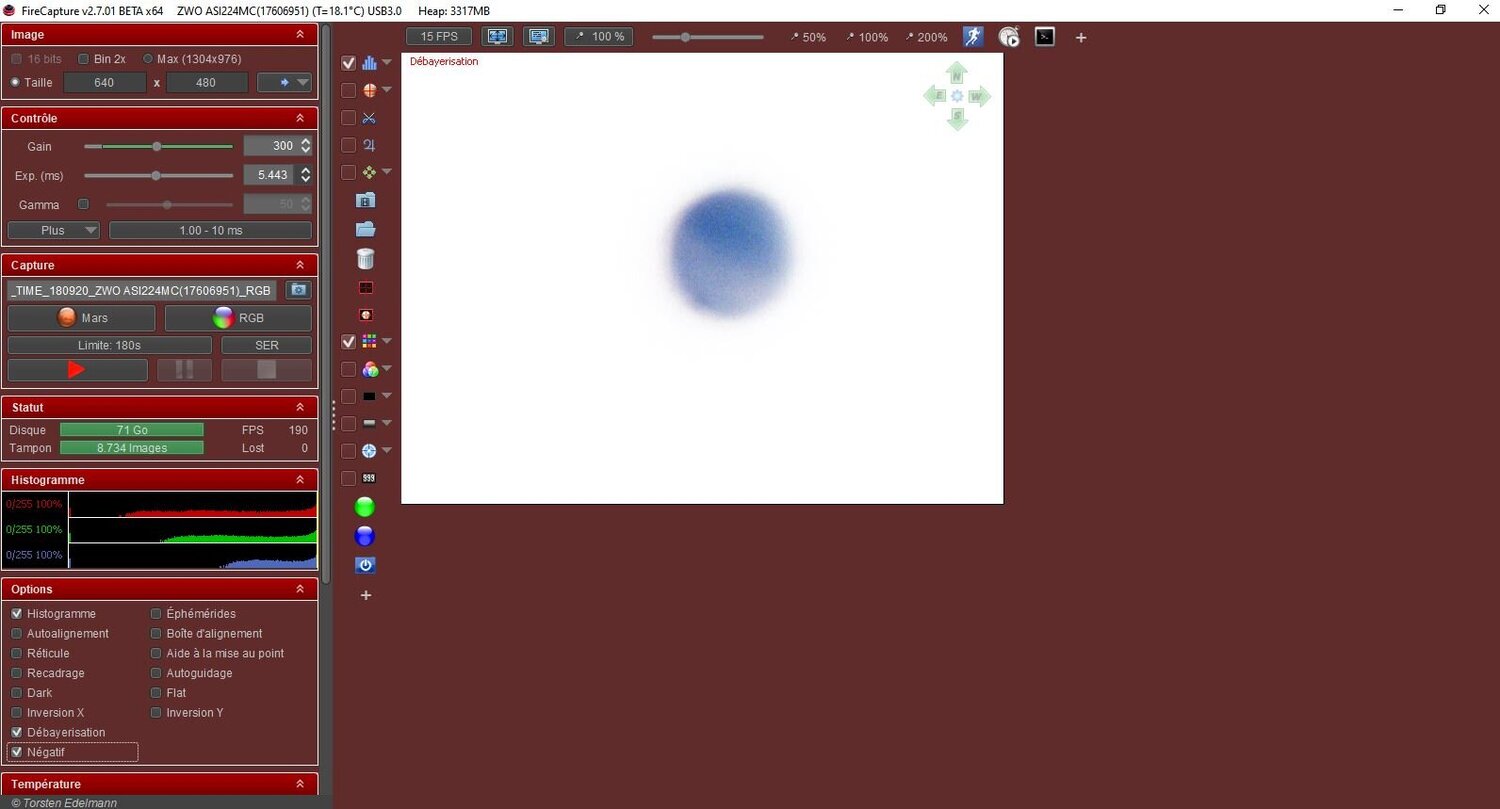The height and width of the screenshot is (809, 1500).
Task: Select the scissors cut tool icon
Action: (x=368, y=117)
